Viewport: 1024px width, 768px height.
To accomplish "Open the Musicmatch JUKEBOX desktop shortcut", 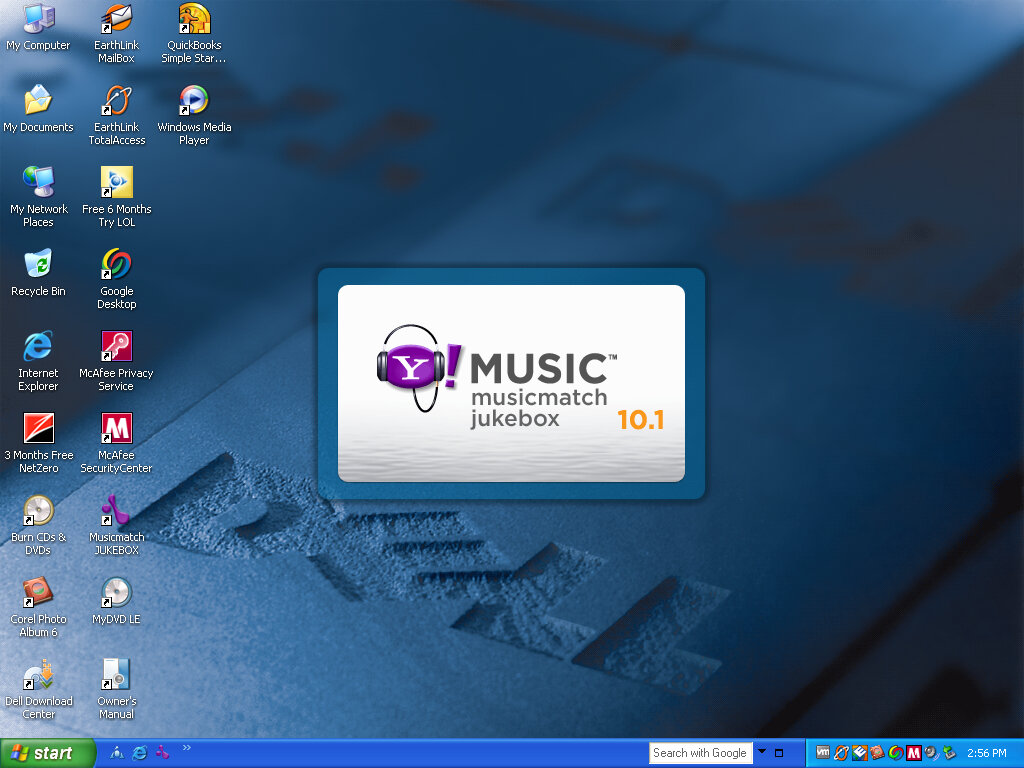I will [116, 512].
